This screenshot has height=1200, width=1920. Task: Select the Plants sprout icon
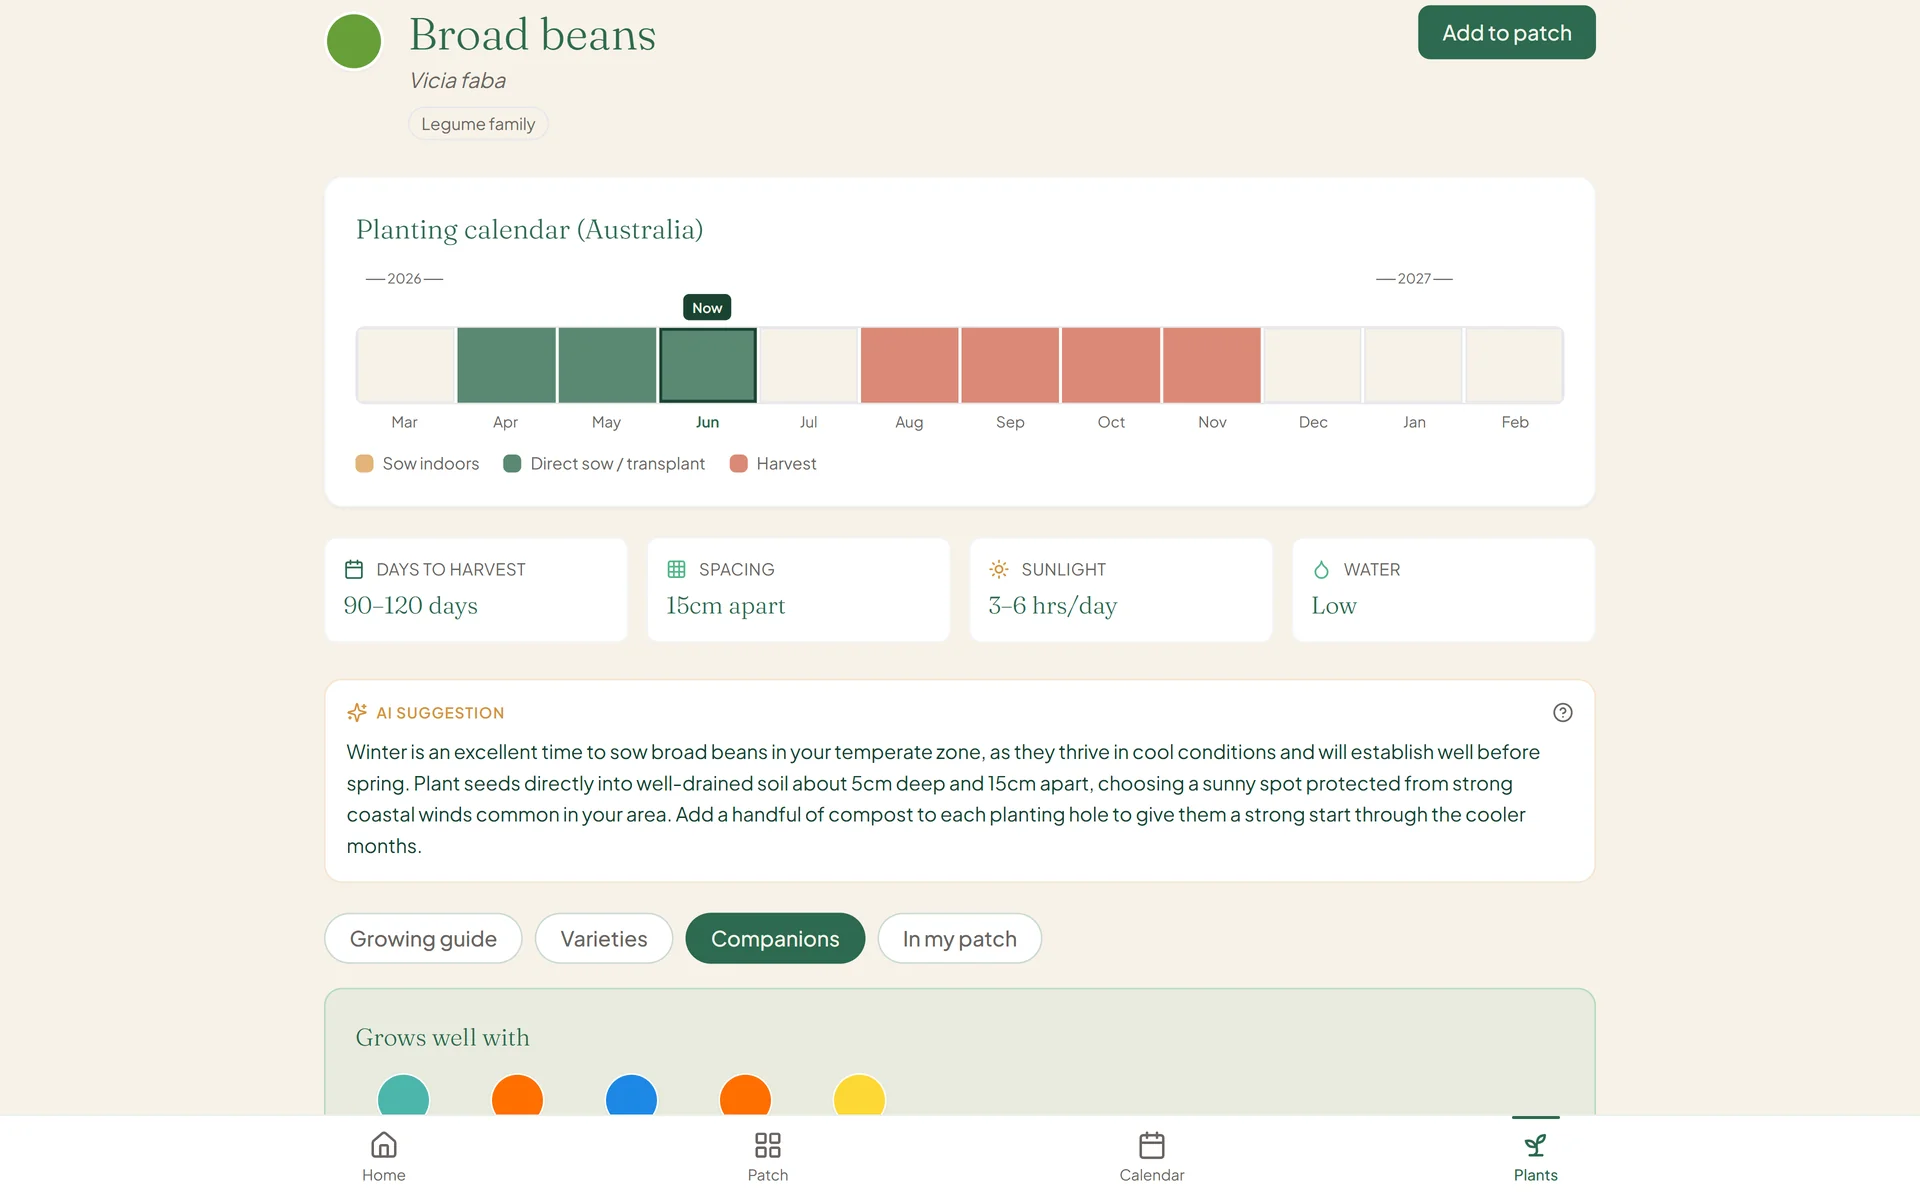click(x=1535, y=1144)
